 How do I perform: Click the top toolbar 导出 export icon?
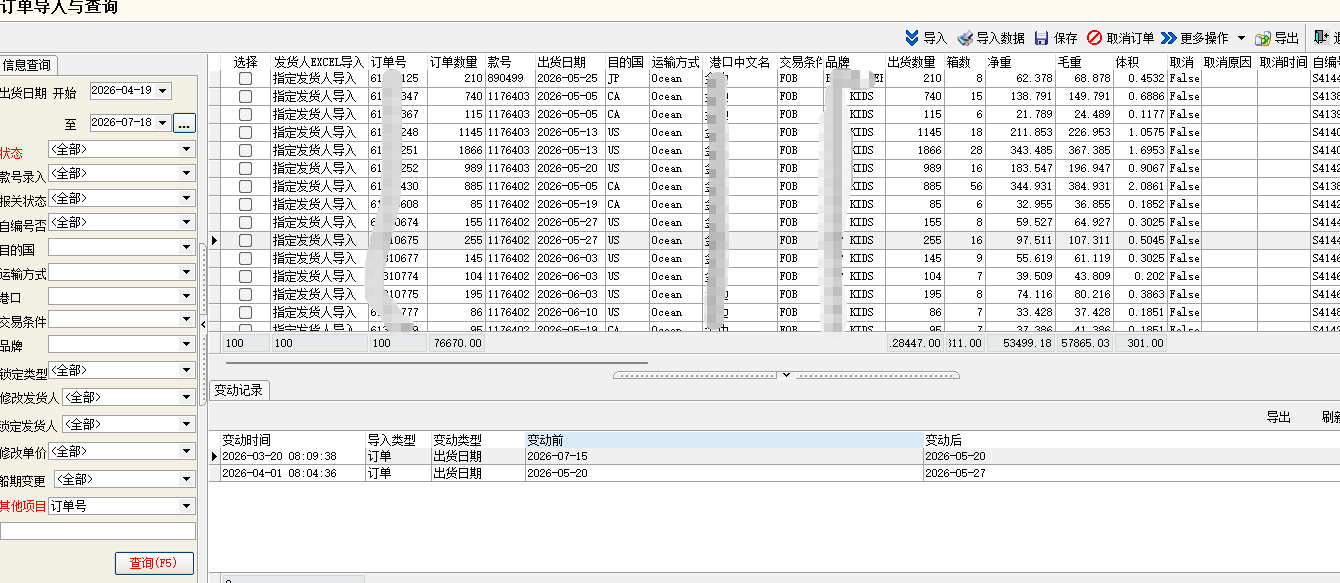1263,38
